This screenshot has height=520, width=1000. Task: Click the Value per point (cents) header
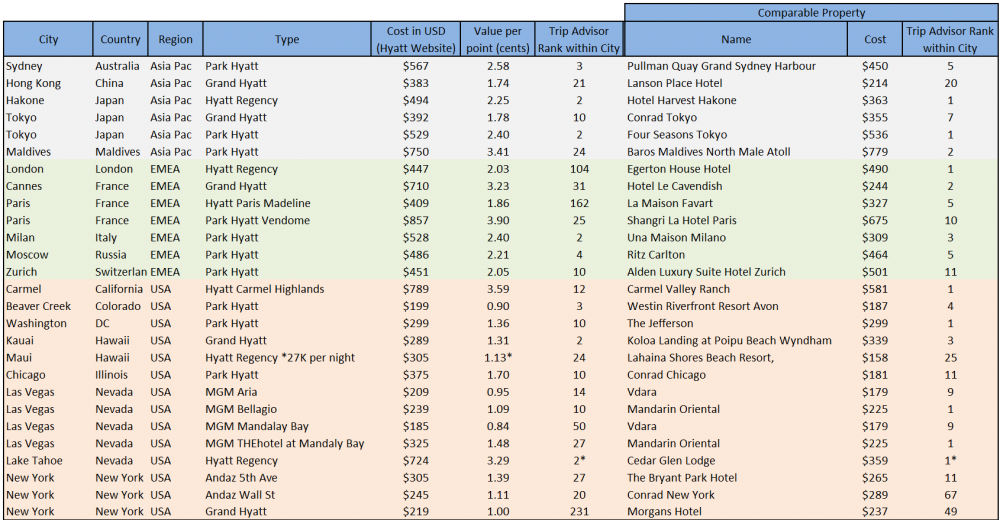(497, 40)
